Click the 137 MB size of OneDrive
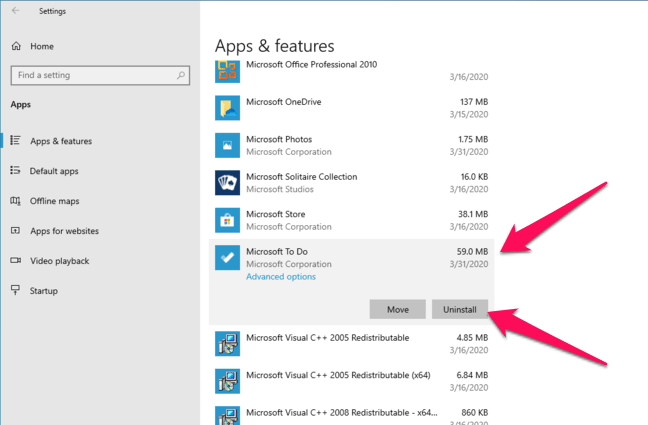This screenshot has width=648, height=425. (474, 102)
